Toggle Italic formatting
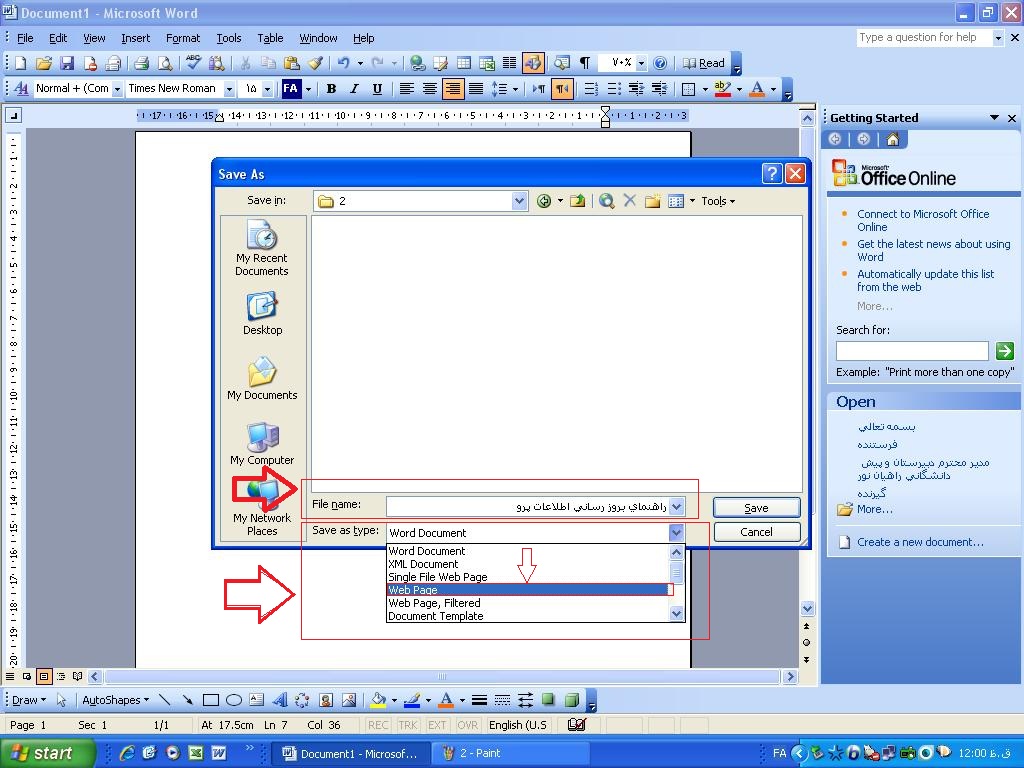The height and width of the screenshot is (768, 1024). [x=354, y=89]
